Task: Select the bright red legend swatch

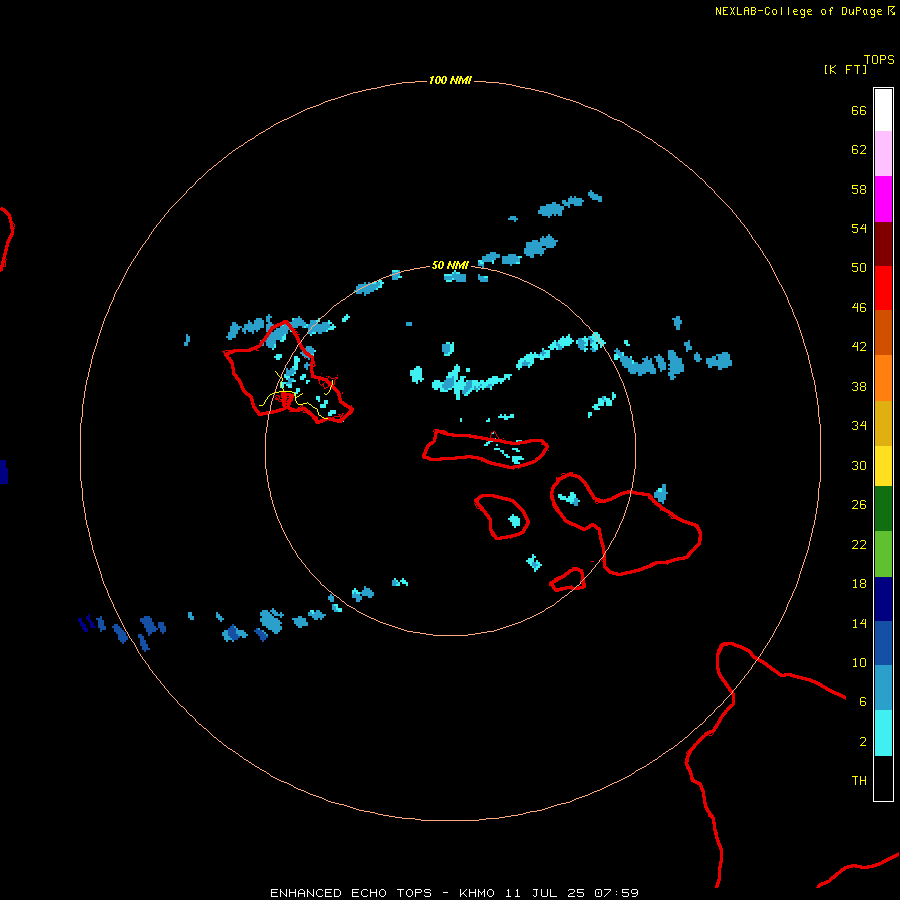Action: (883, 288)
